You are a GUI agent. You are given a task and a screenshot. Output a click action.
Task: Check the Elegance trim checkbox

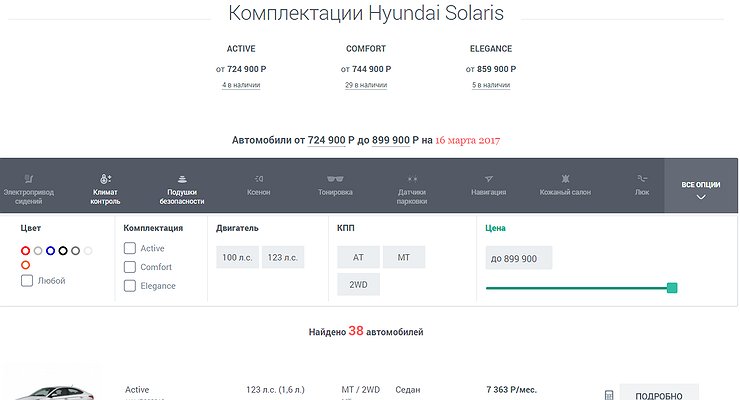click(x=130, y=286)
